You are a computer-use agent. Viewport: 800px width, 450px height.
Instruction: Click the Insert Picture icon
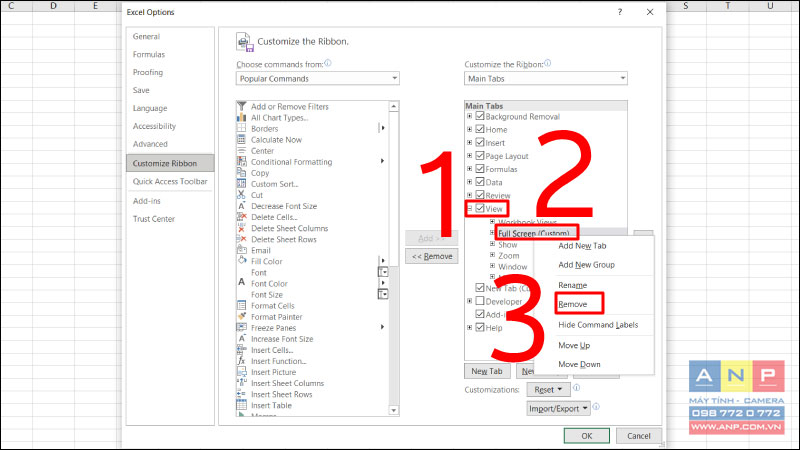coord(242,372)
